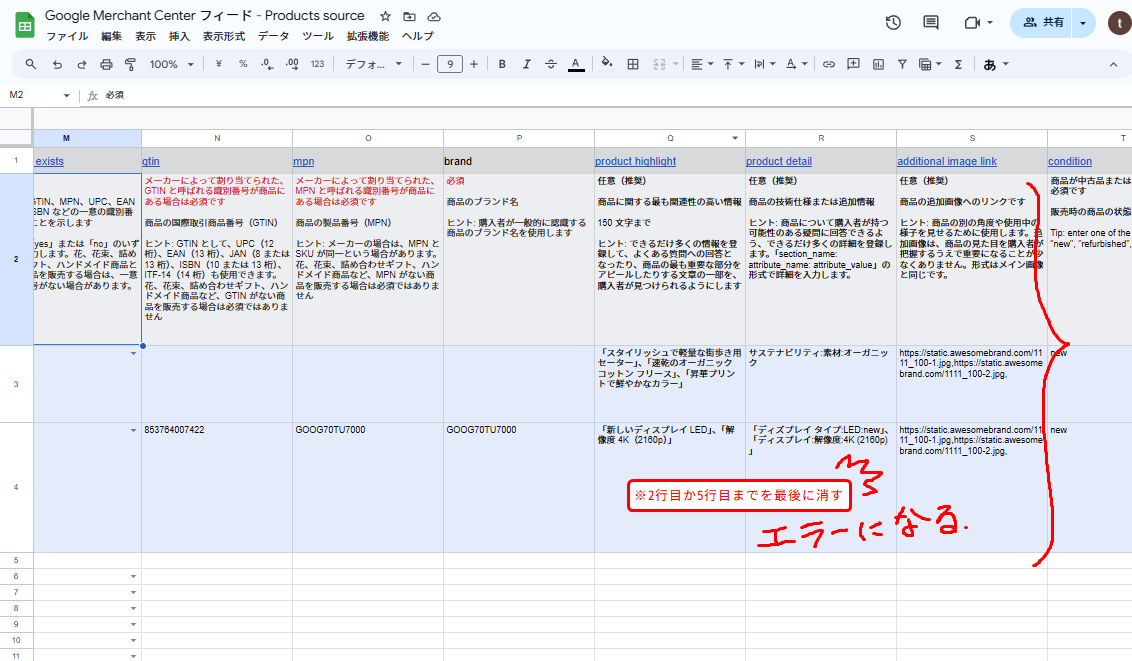This screenshot has height=661, width=1132.
Task: Click the 共有 share button
Action: (1043, 22)
